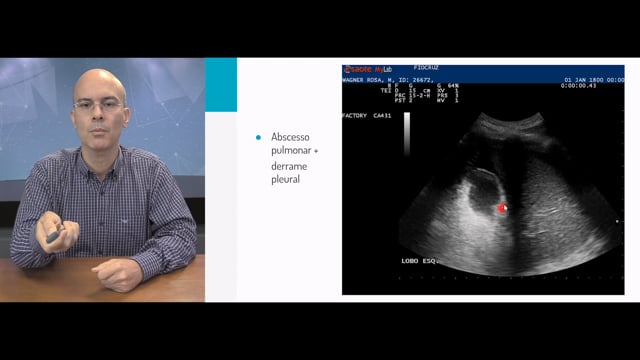Click the presenter's fist on the table

(x=117, y=274)
